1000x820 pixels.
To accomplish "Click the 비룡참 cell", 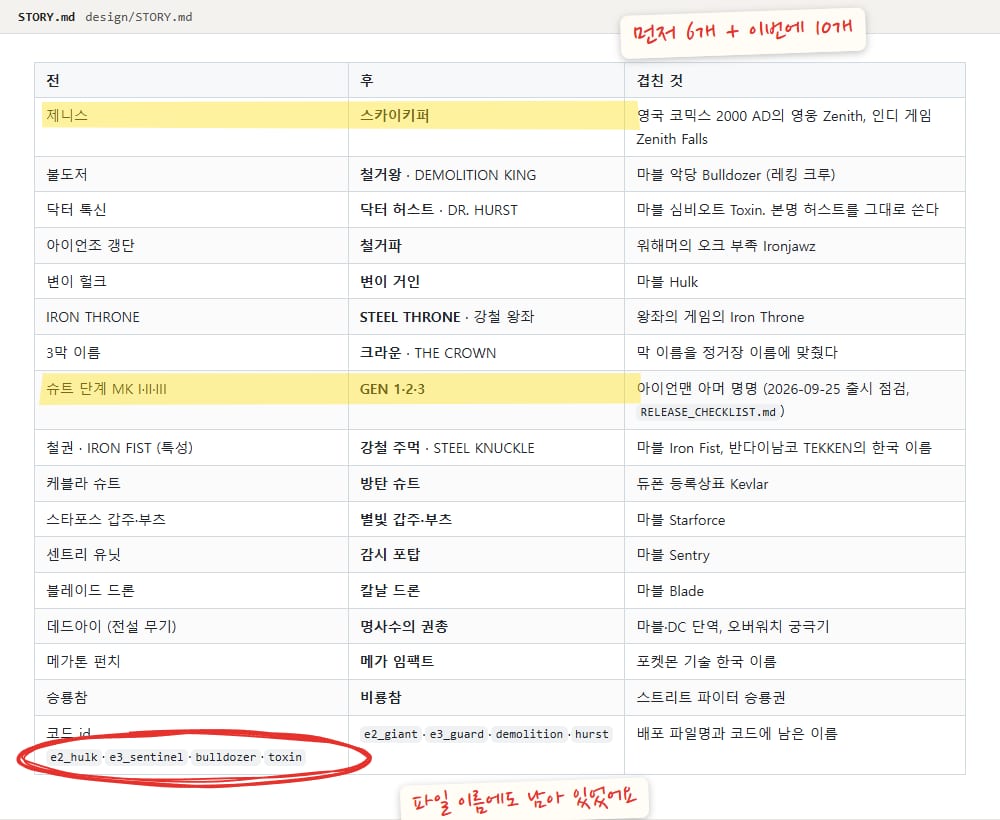I will 486,698.
